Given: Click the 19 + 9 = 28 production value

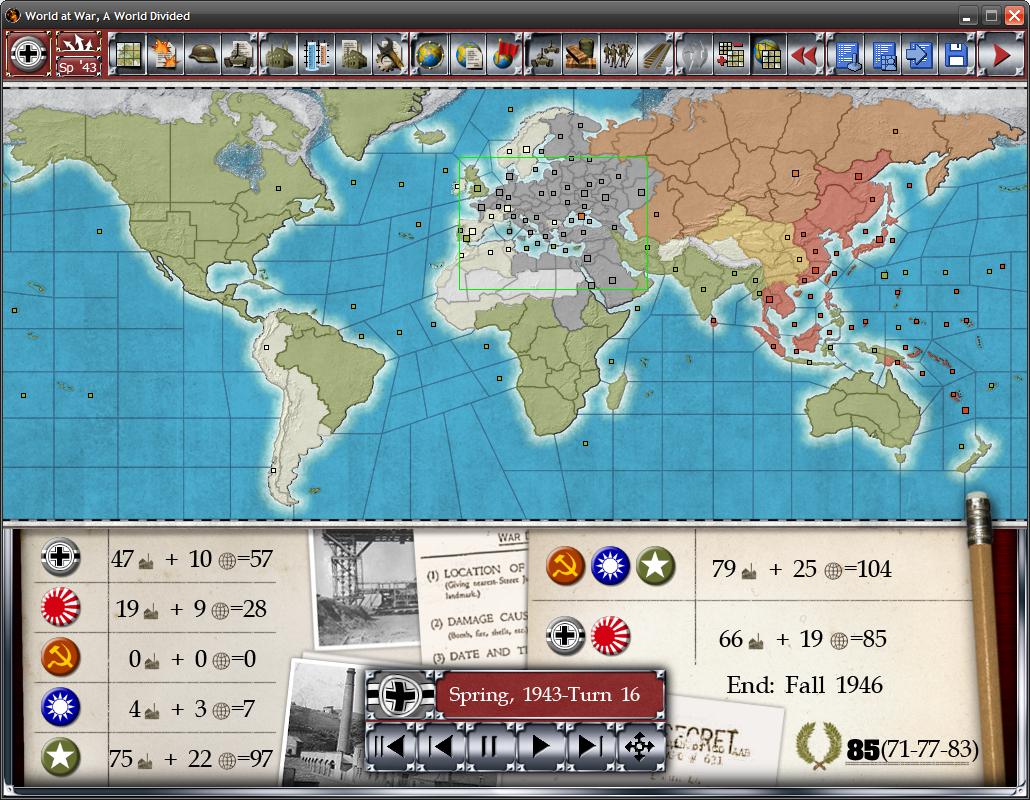Looking at the screenshot, I should tap(192, 609).
